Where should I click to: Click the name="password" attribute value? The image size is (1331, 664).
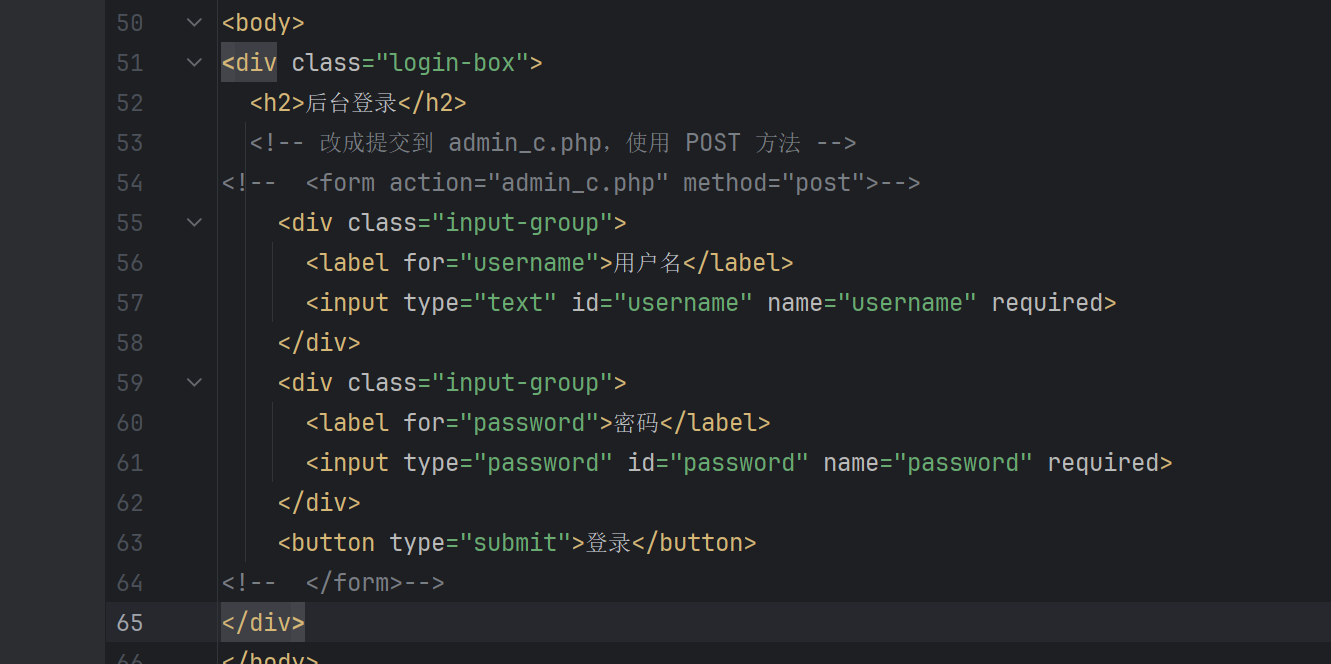click(963, 463)
